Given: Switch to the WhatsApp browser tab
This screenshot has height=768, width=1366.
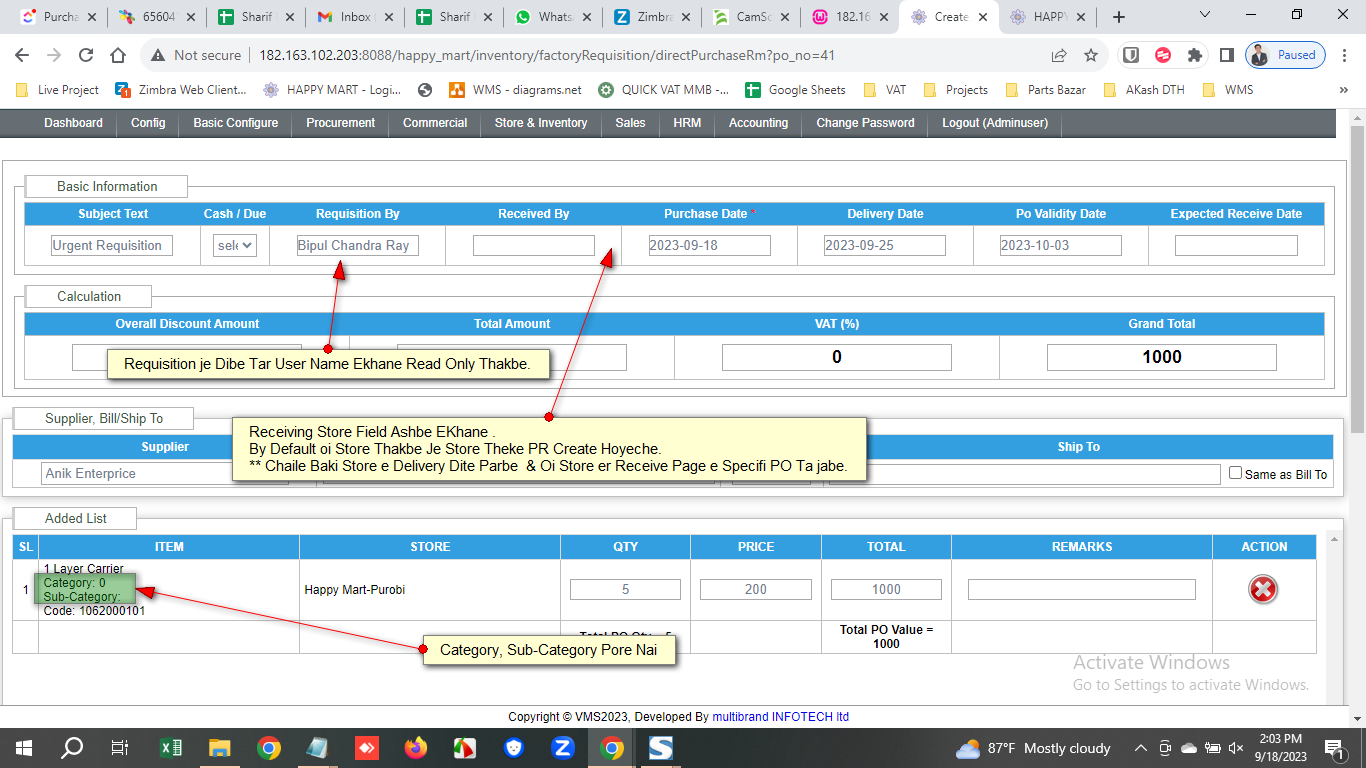Looking at the screenshot, I should [555, 17].
